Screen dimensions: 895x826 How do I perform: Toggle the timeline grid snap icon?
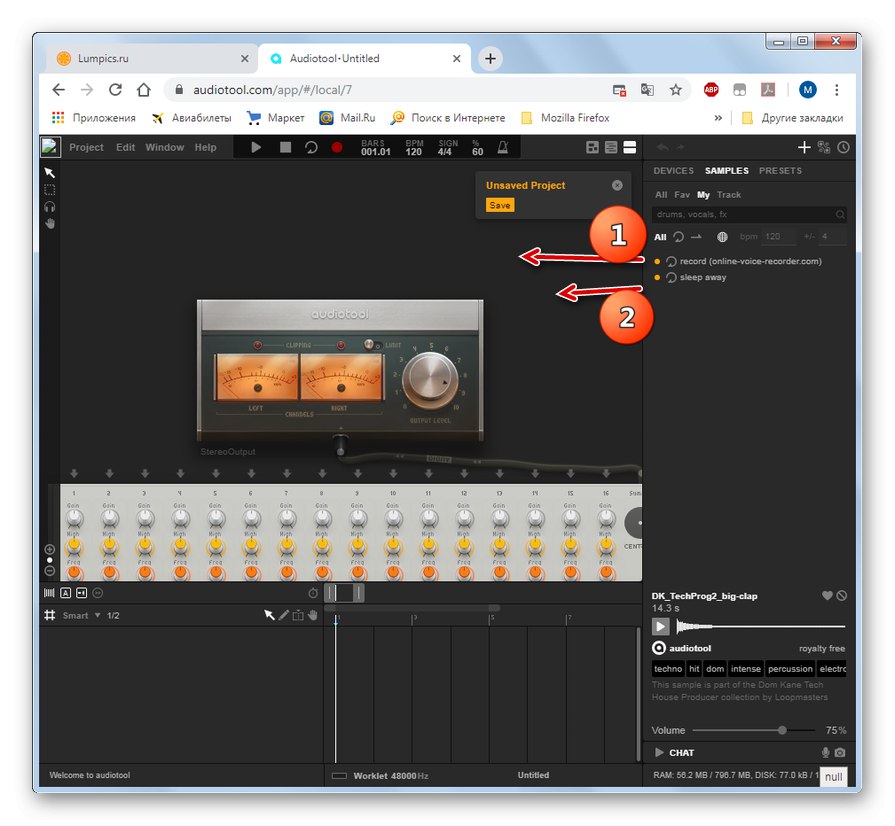pos(49,616)
